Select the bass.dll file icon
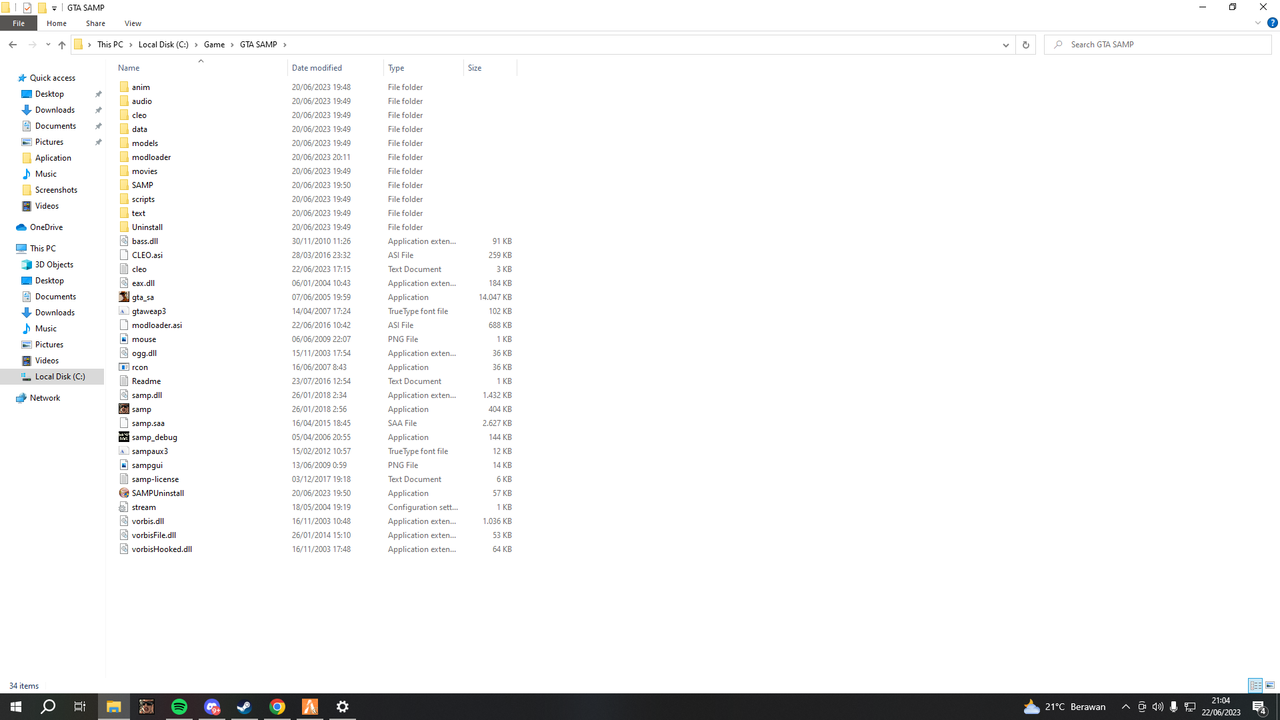 click(124, 241)
